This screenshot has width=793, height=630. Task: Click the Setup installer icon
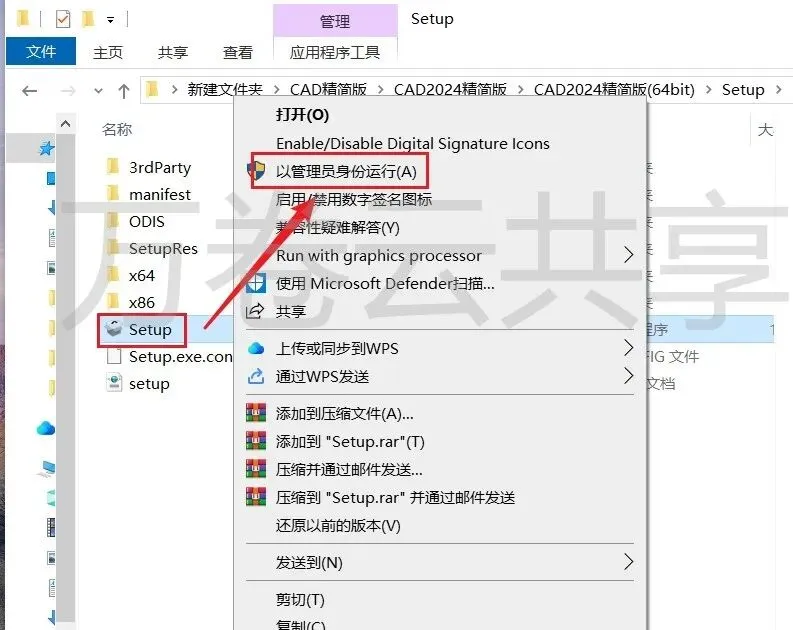(x=114, y=329)
